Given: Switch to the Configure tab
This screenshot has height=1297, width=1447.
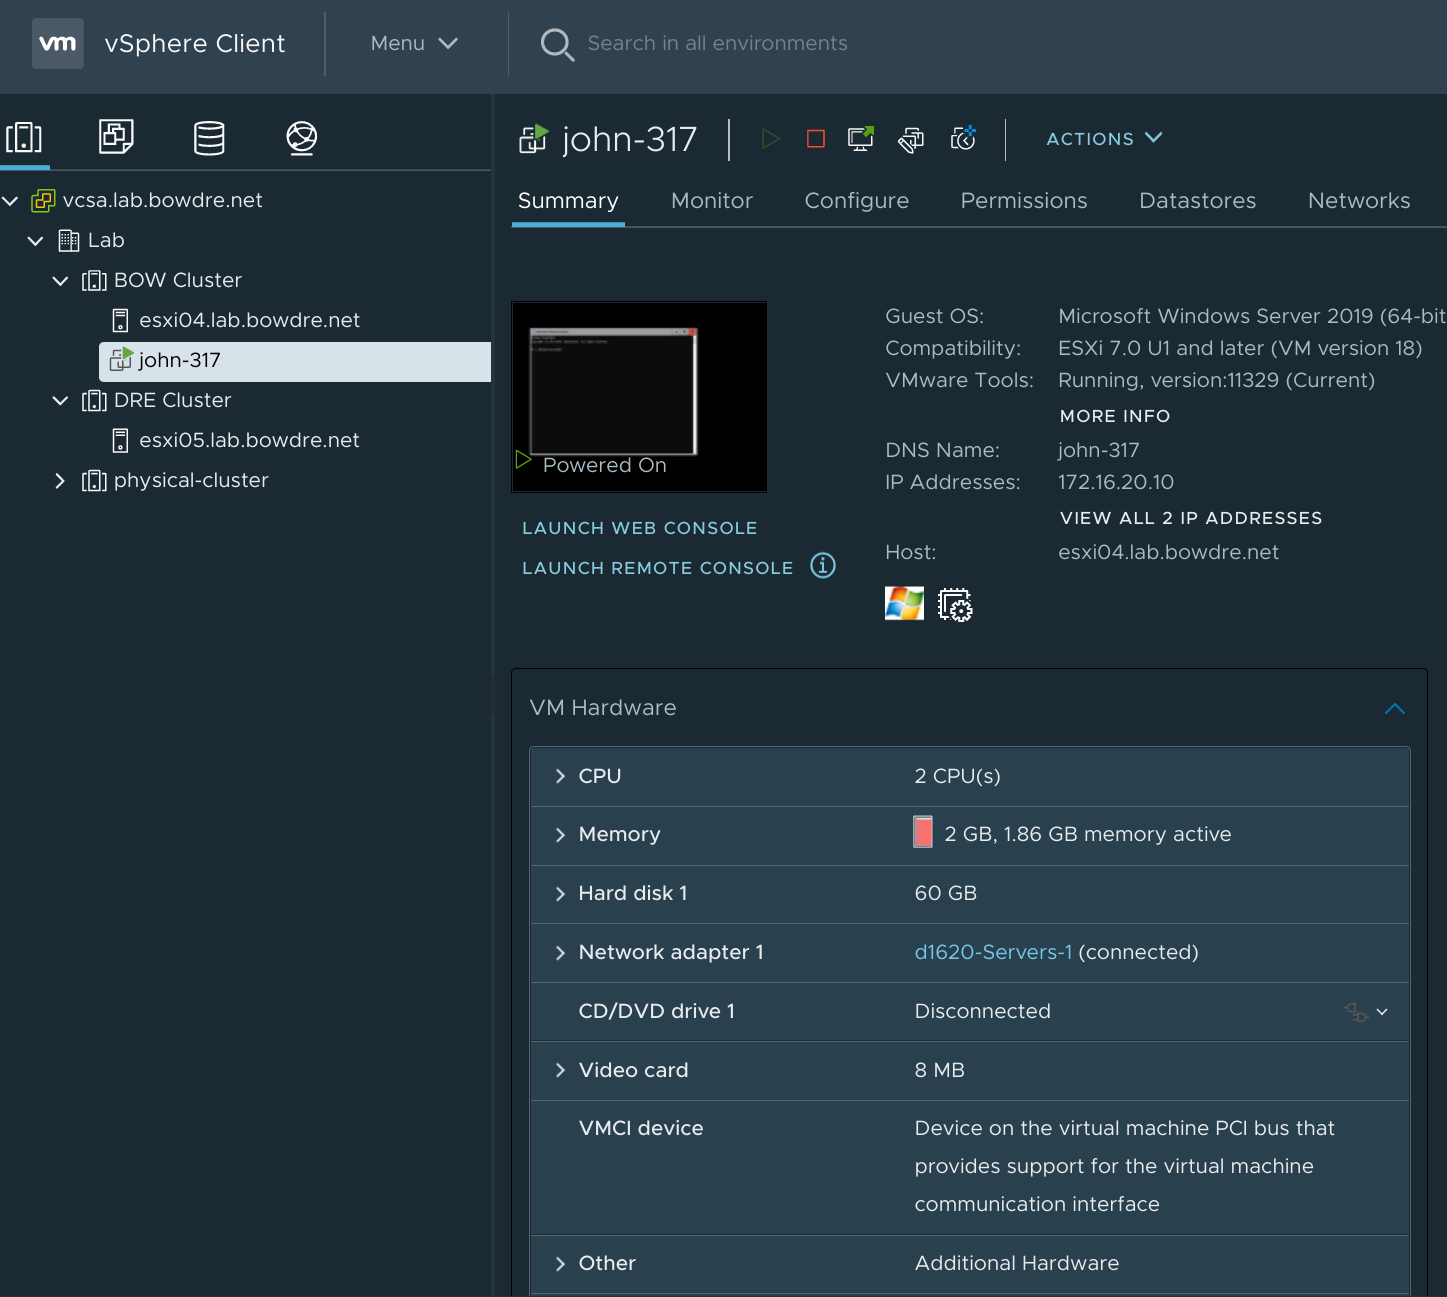Looking at the screenshot, I should click(x=857, y=201).
